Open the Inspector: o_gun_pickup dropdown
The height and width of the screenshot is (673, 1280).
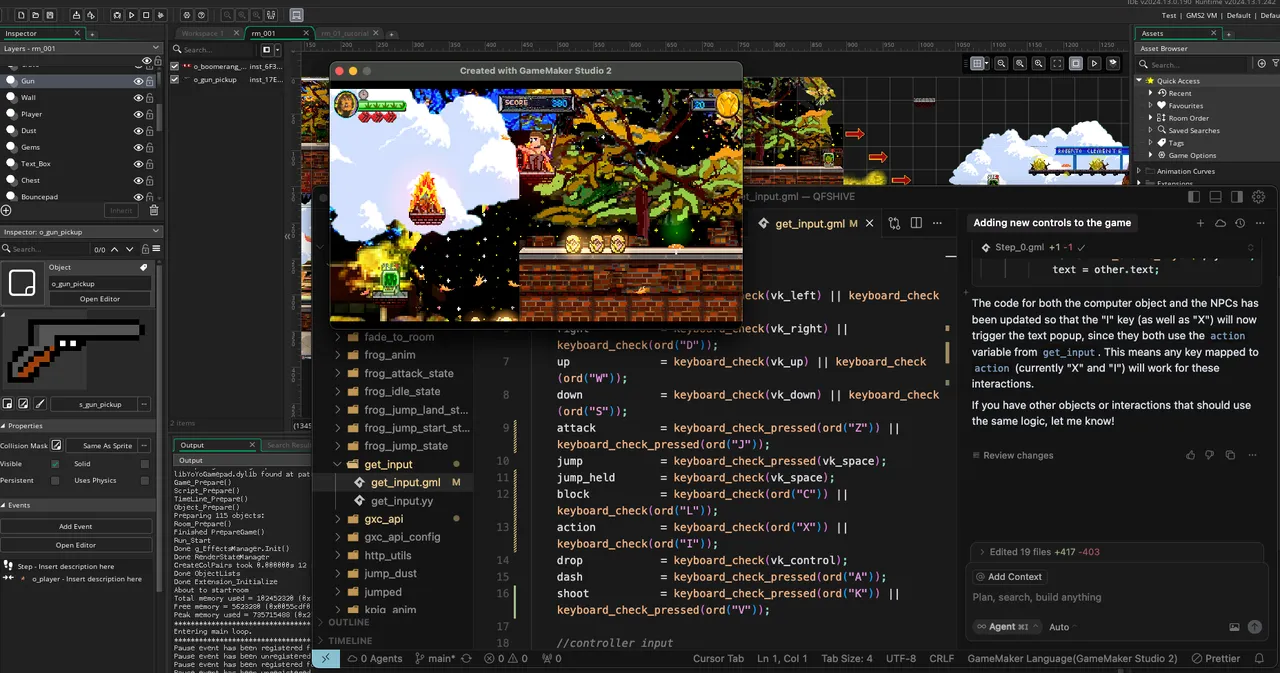[x=154, y=232]
